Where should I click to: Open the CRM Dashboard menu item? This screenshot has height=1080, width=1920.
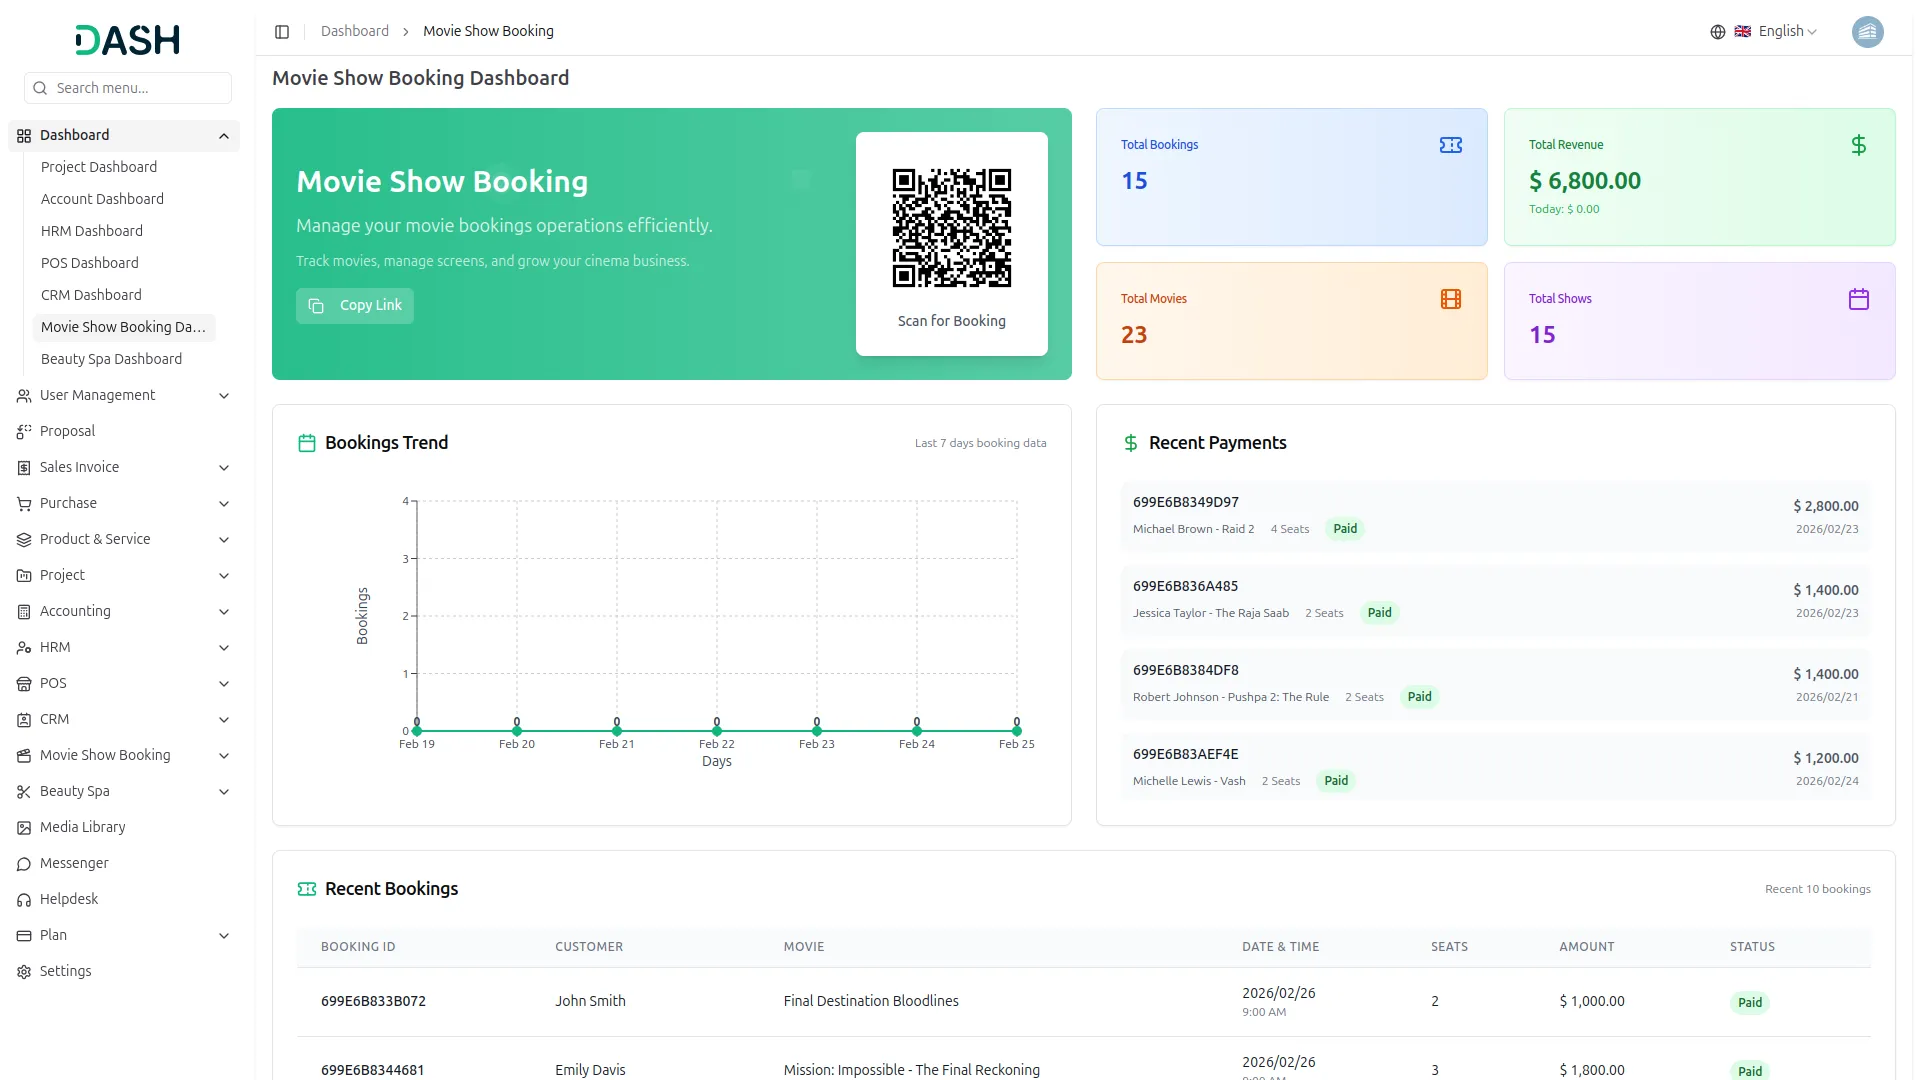91,295
